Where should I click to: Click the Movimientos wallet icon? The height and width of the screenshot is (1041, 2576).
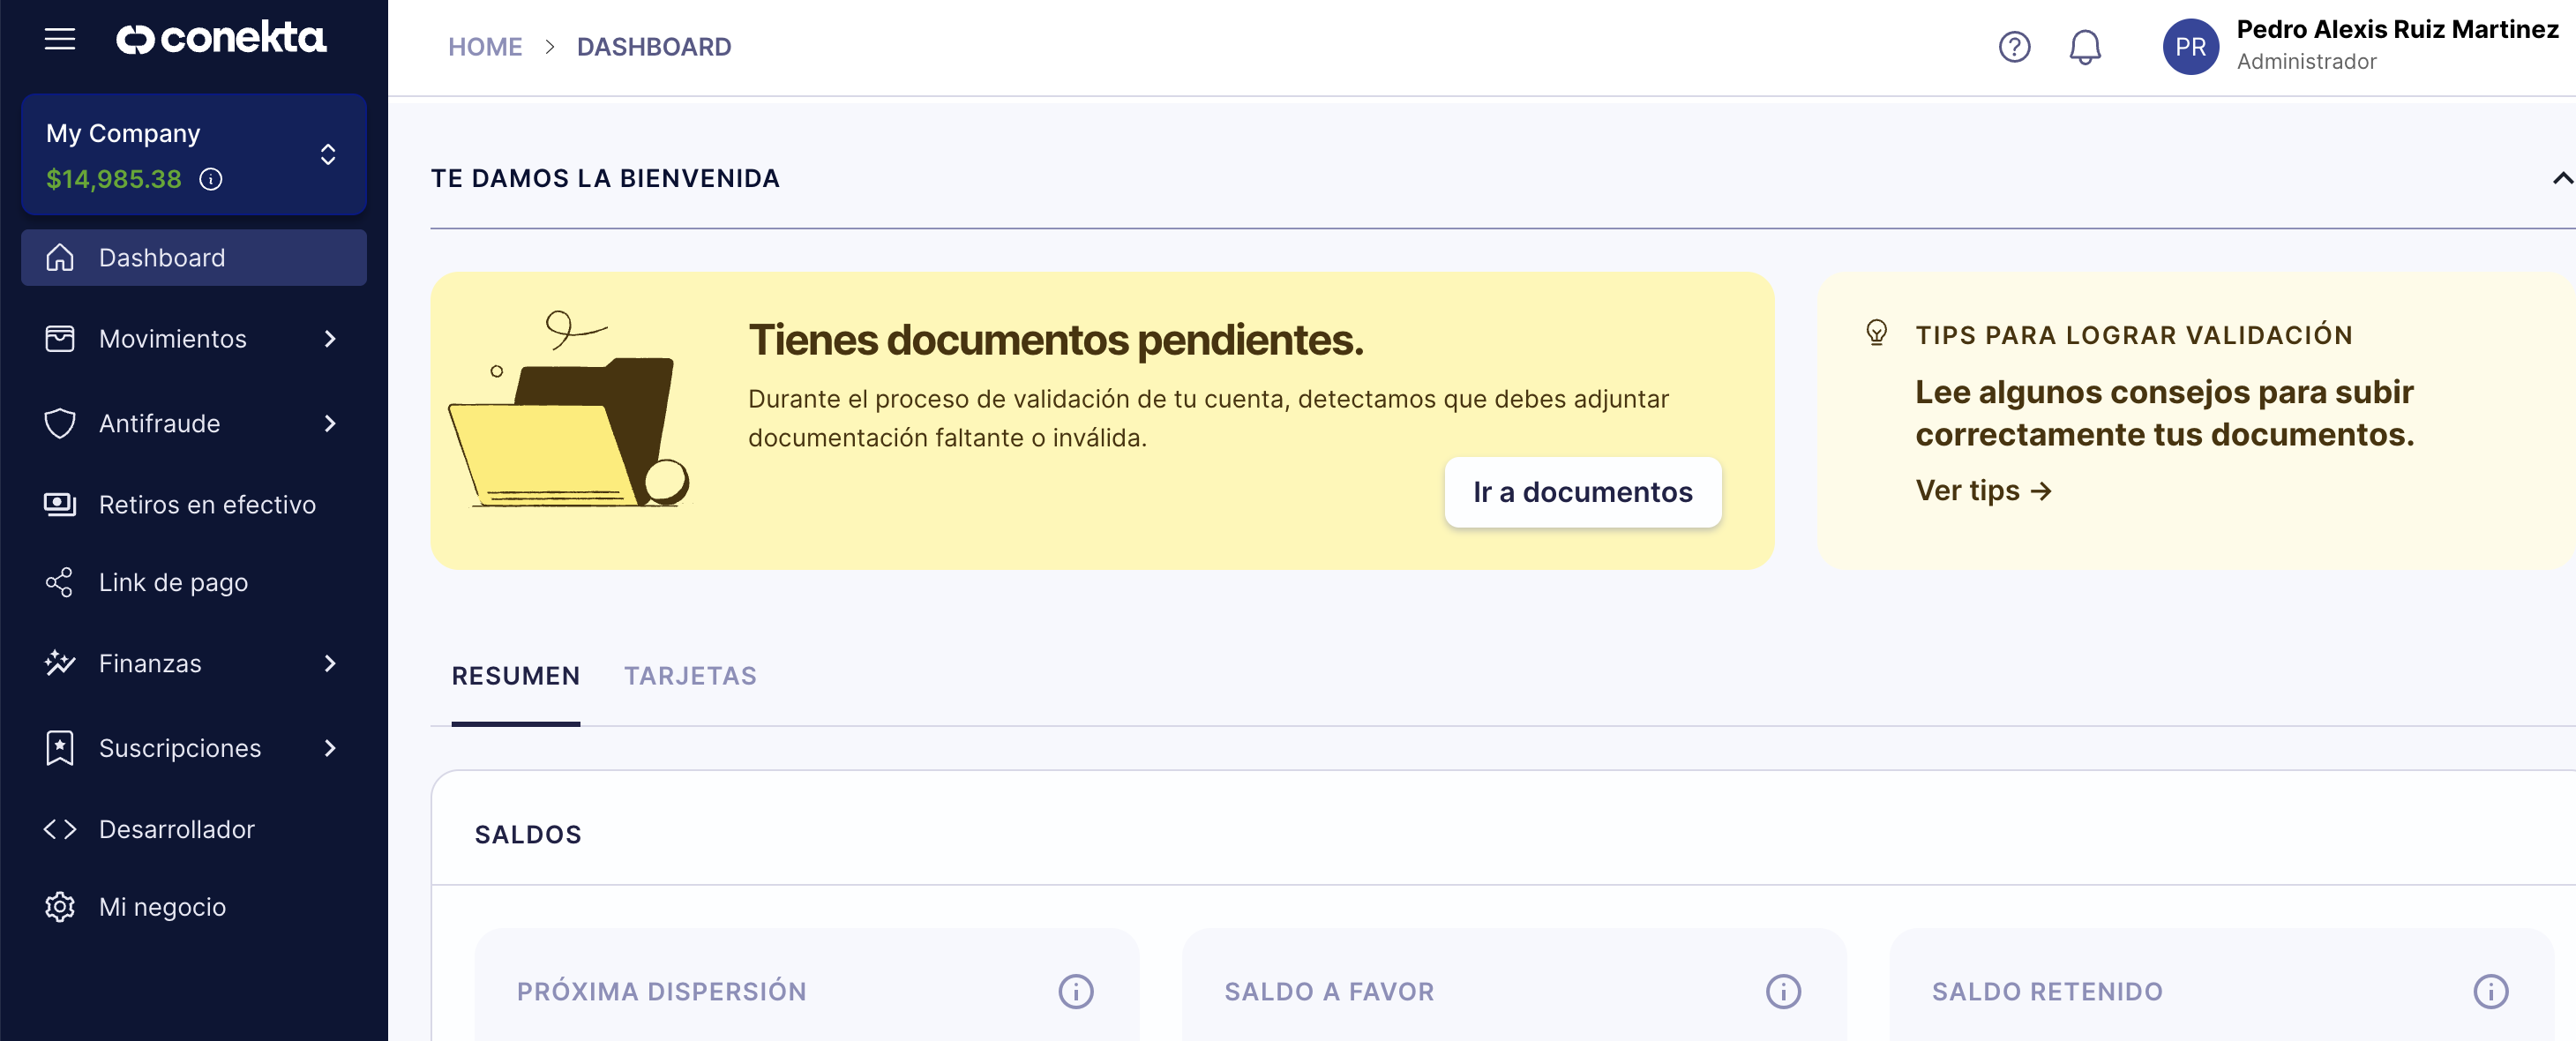(60, 339)
